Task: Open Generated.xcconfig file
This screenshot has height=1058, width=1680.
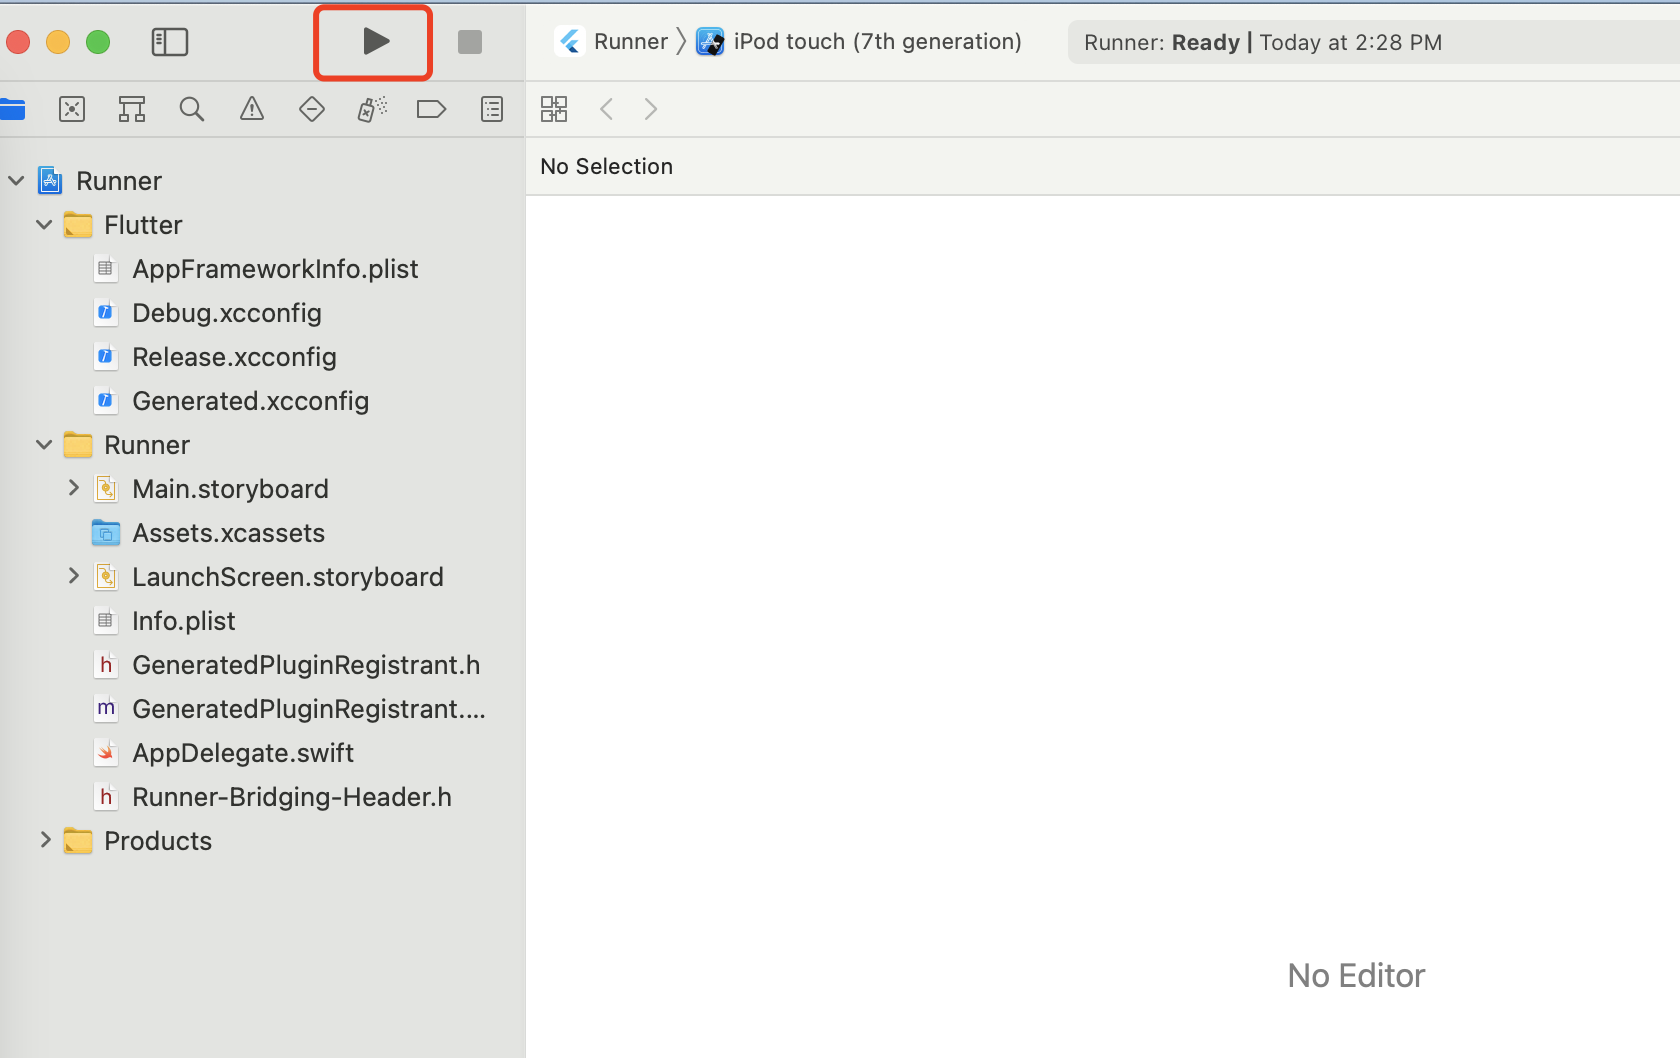Action: [231, 401]
